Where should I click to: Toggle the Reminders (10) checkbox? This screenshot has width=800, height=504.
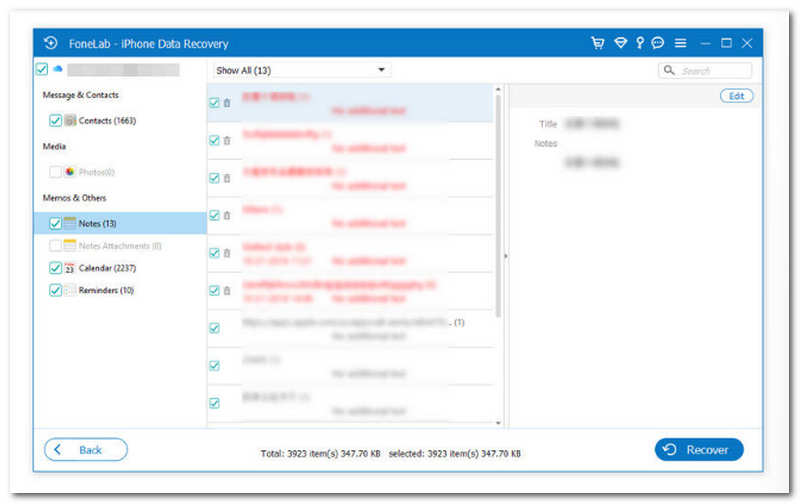click(55, 290)
